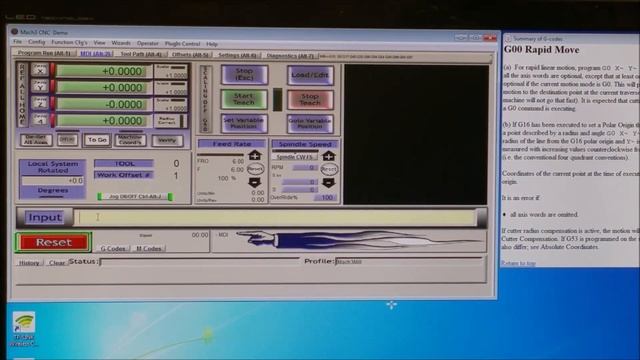Raise spindle speed with up arrow
The height and width of the screenshot is (360, 640).
coord(329,156)
